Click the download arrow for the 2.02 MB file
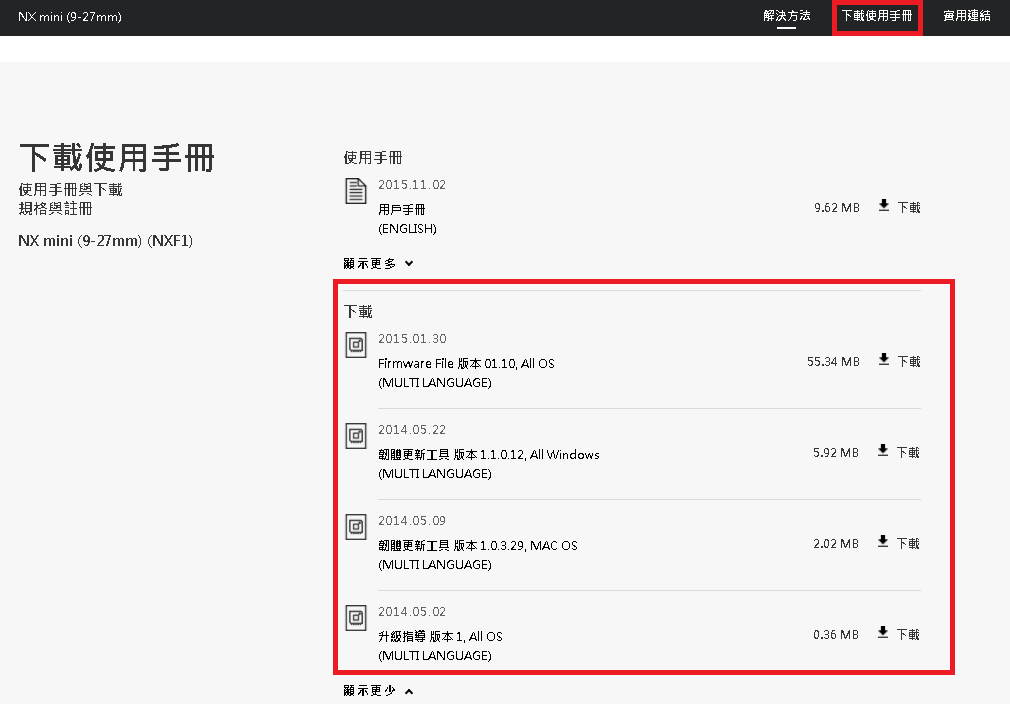 tap(883, 541)
